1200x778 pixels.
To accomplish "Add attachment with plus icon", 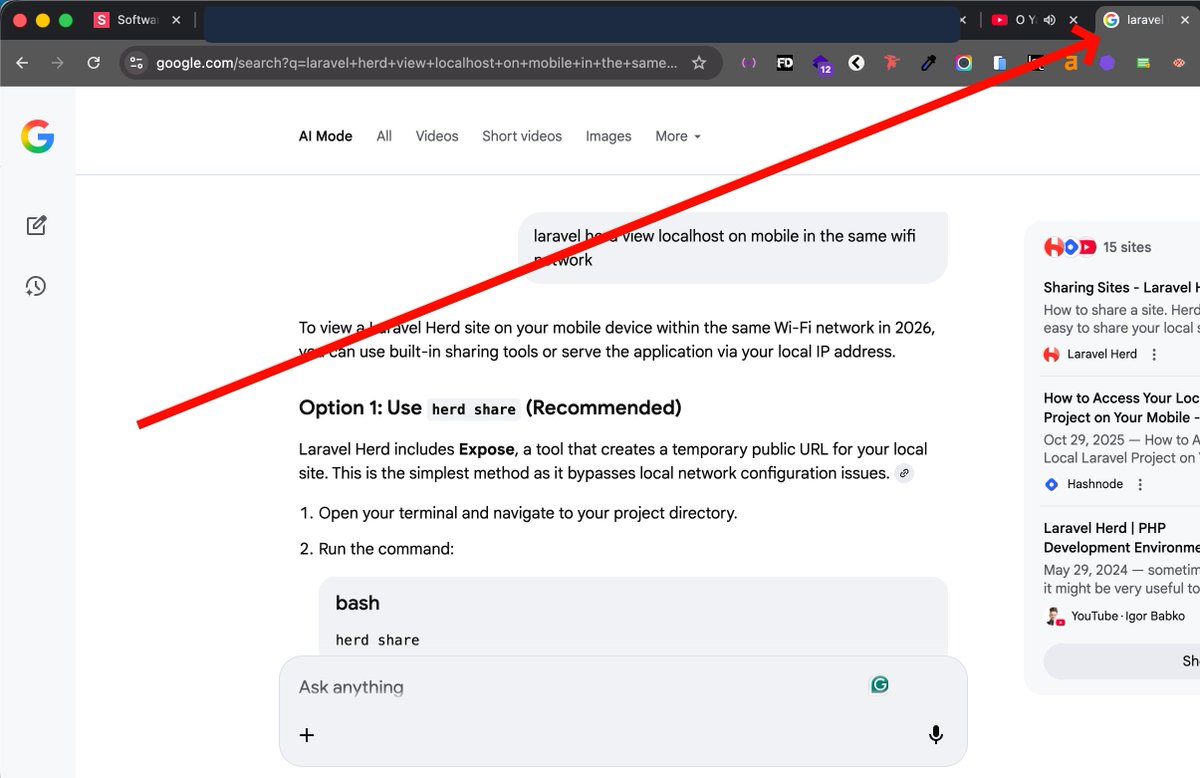I will (307, 735).
